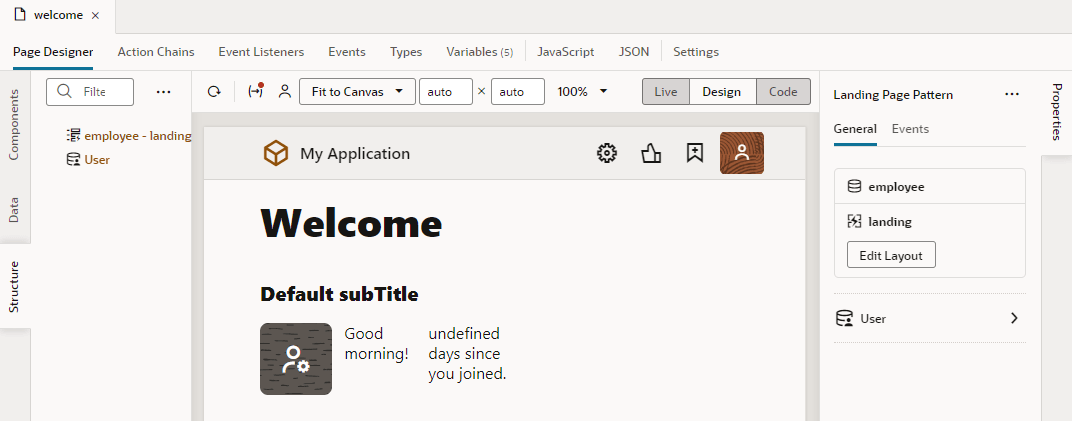Click the structure Filter search field
The width and height of the screenshot is (1072, 421).
click(x=90, y=92)
